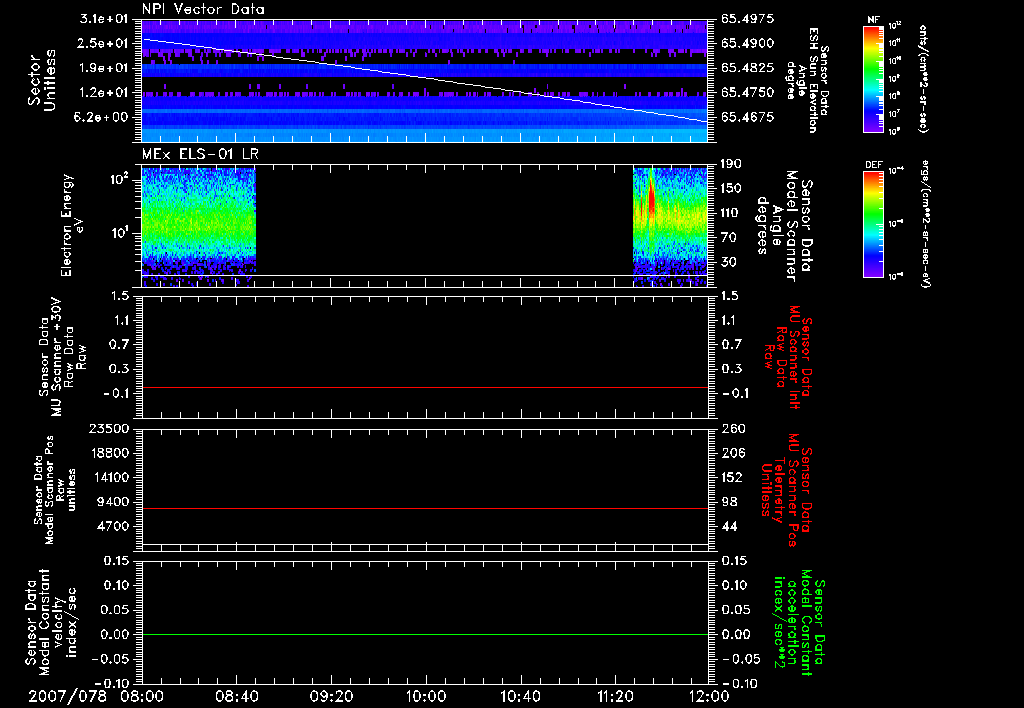This screenshot has width=1024, height=708.
Task: Select the 12:00 time axis label
Action: (x=708, y=695)
